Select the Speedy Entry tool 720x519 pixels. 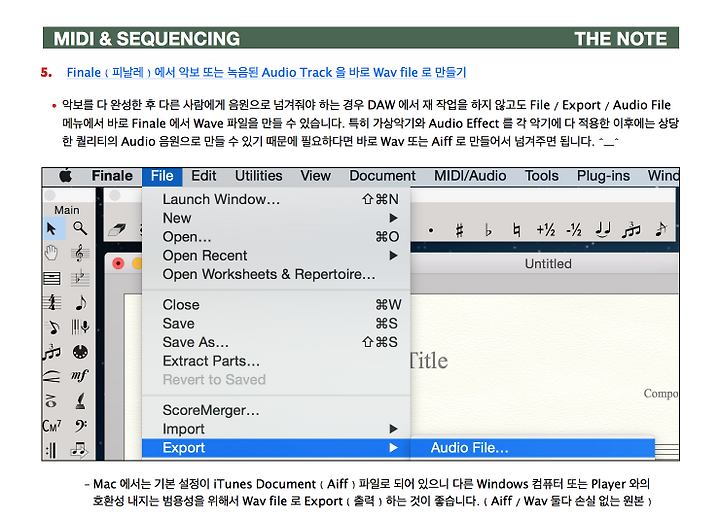(x=52, y=327)
